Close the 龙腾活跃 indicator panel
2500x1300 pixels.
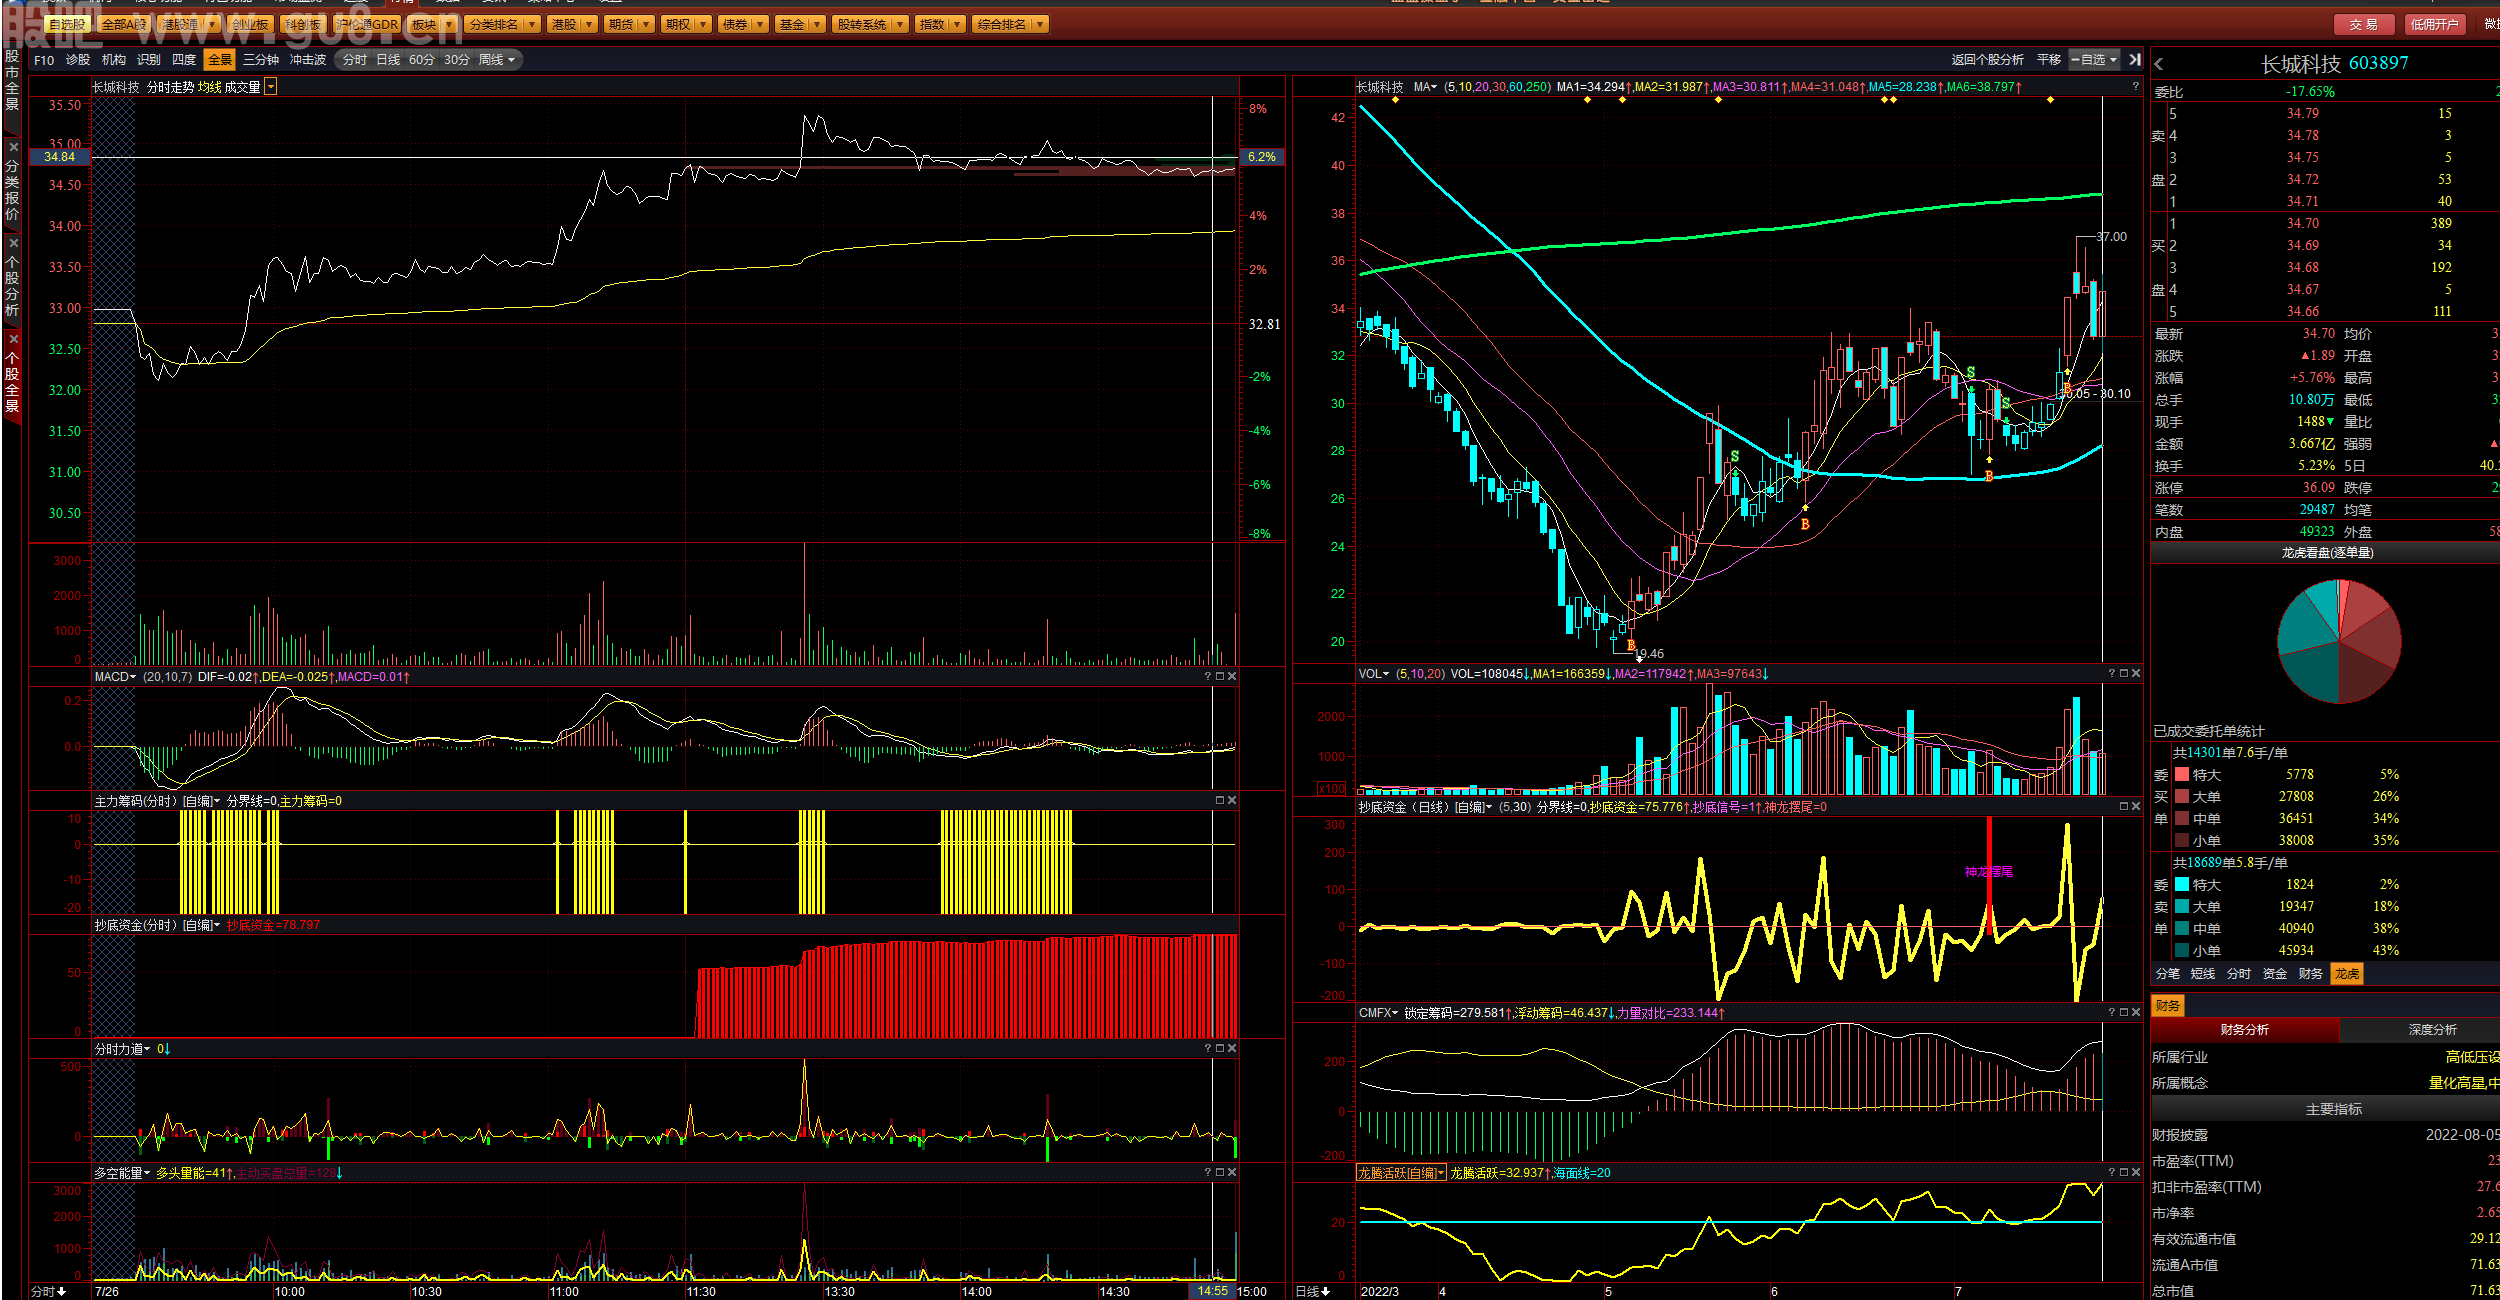point(2136,1173)
